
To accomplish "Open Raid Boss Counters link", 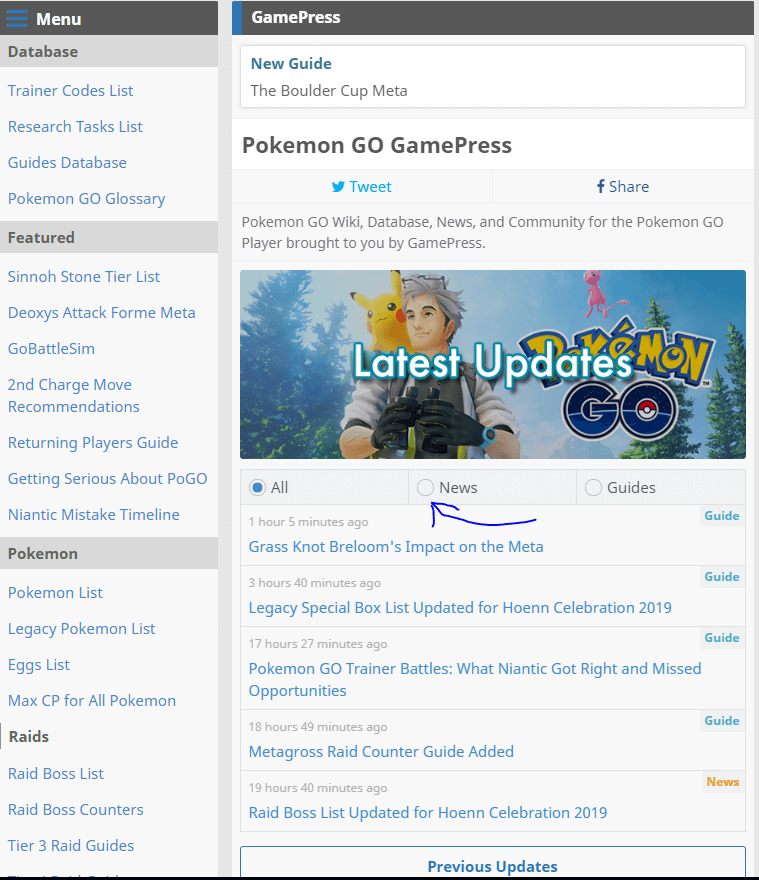I will [76, 809].
